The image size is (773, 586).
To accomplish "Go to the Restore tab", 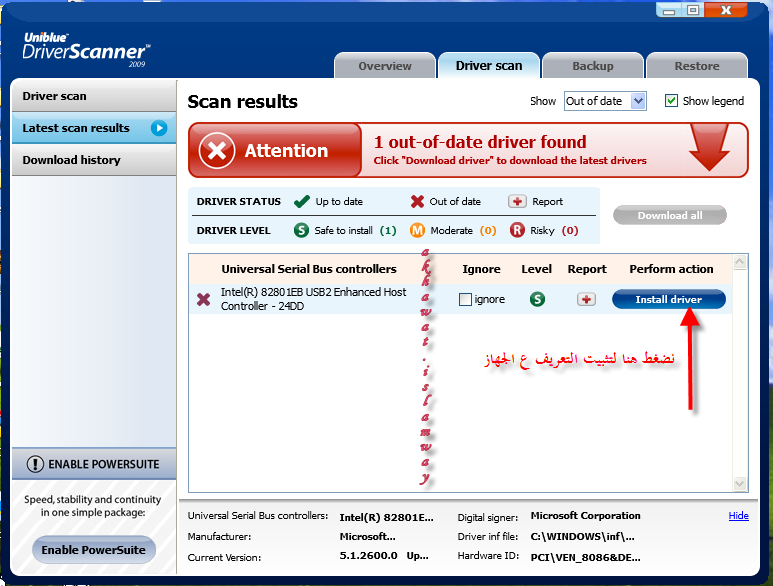I will coord(697,66).
